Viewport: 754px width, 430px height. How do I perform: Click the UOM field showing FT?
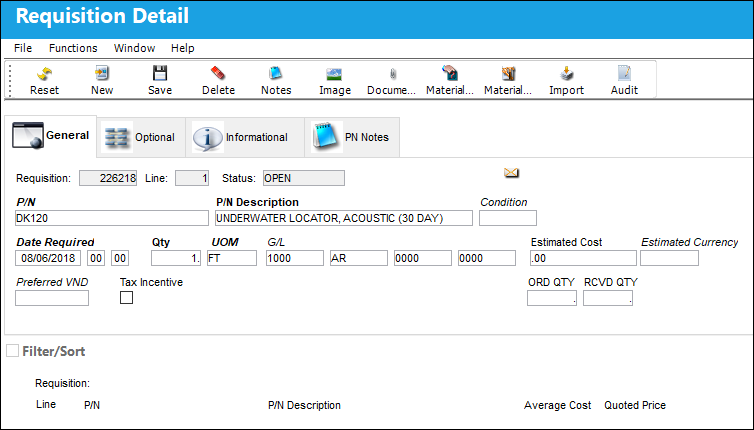pos(232,258)
